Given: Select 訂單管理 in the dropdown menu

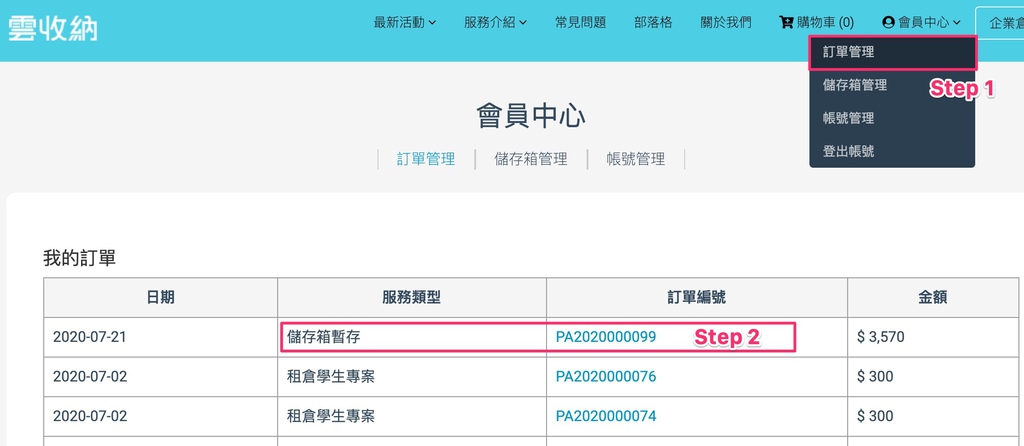Looking at the screenshot, I should pyautogui.click(x=848, y=52).
